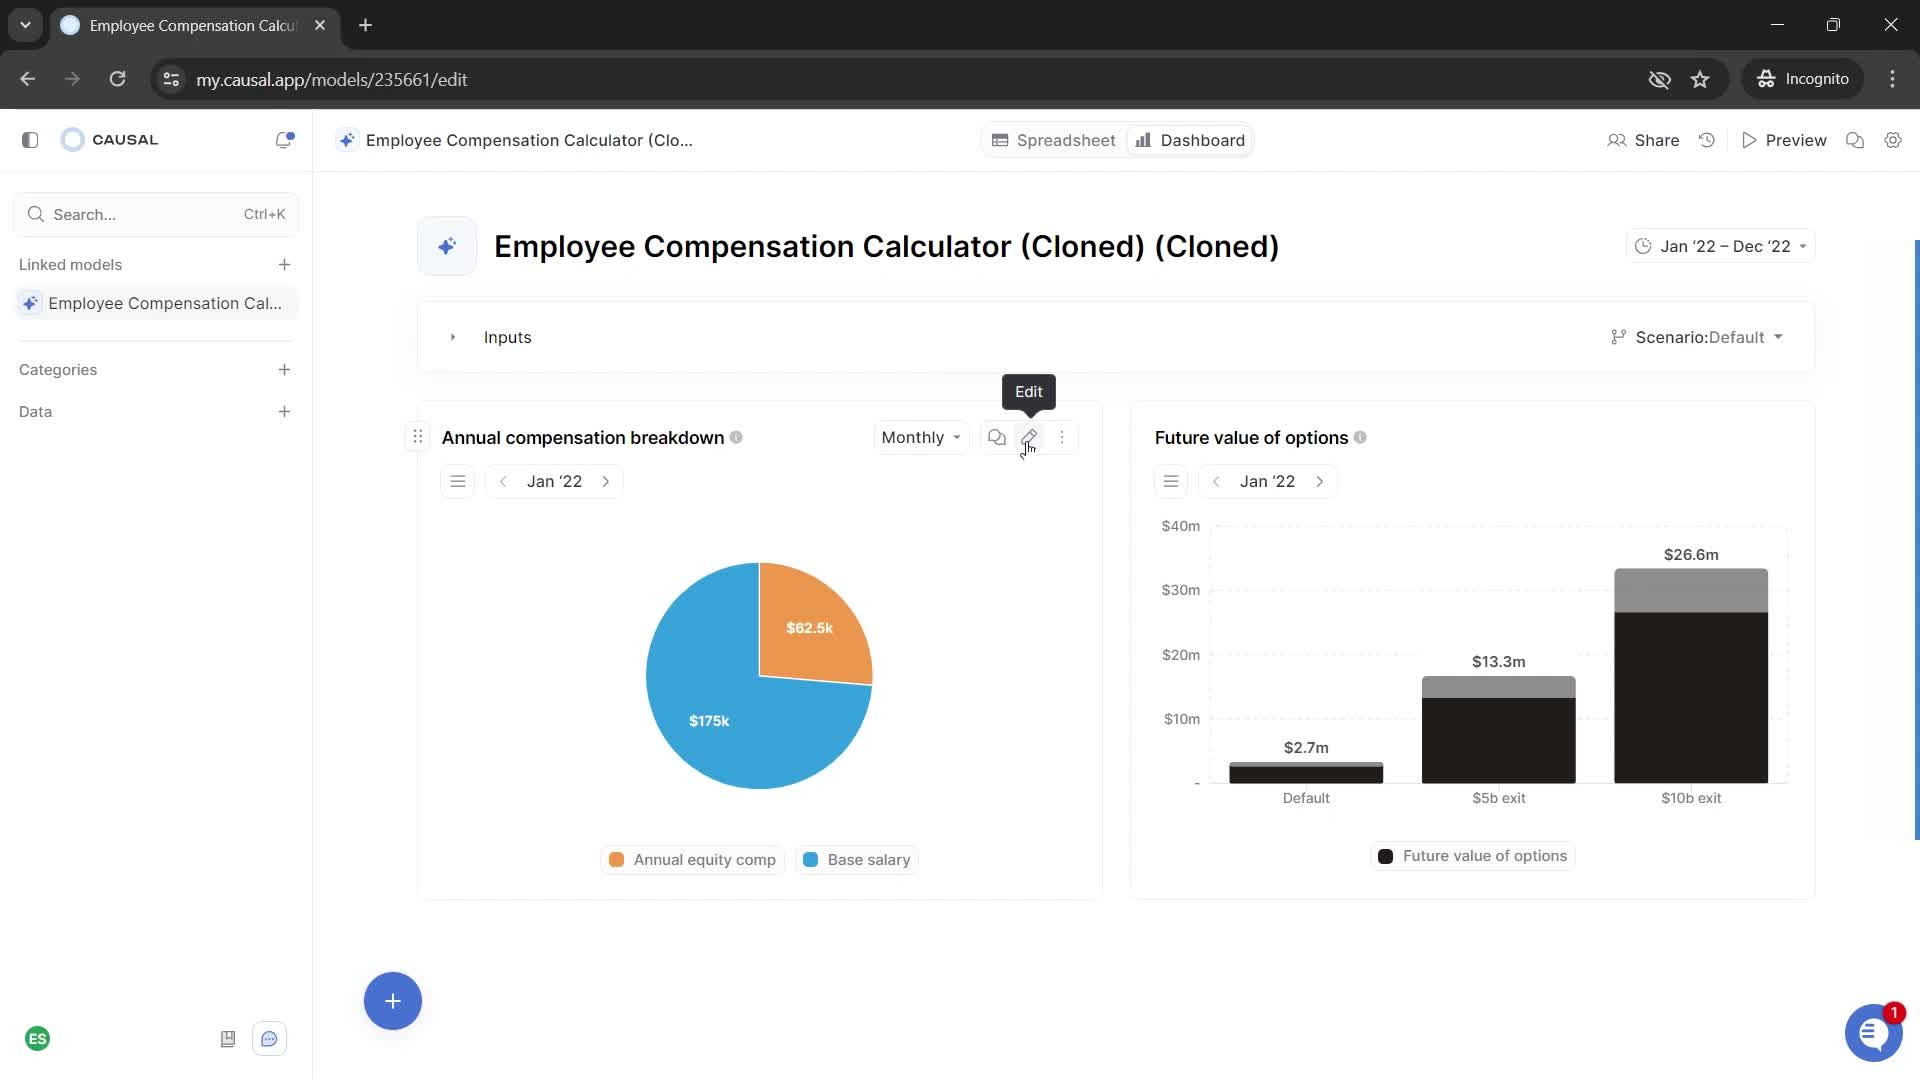This screenshot has width=1920, height=1080.
Task: Toggle Base salary legend series
Action: (x=857, y=860)
